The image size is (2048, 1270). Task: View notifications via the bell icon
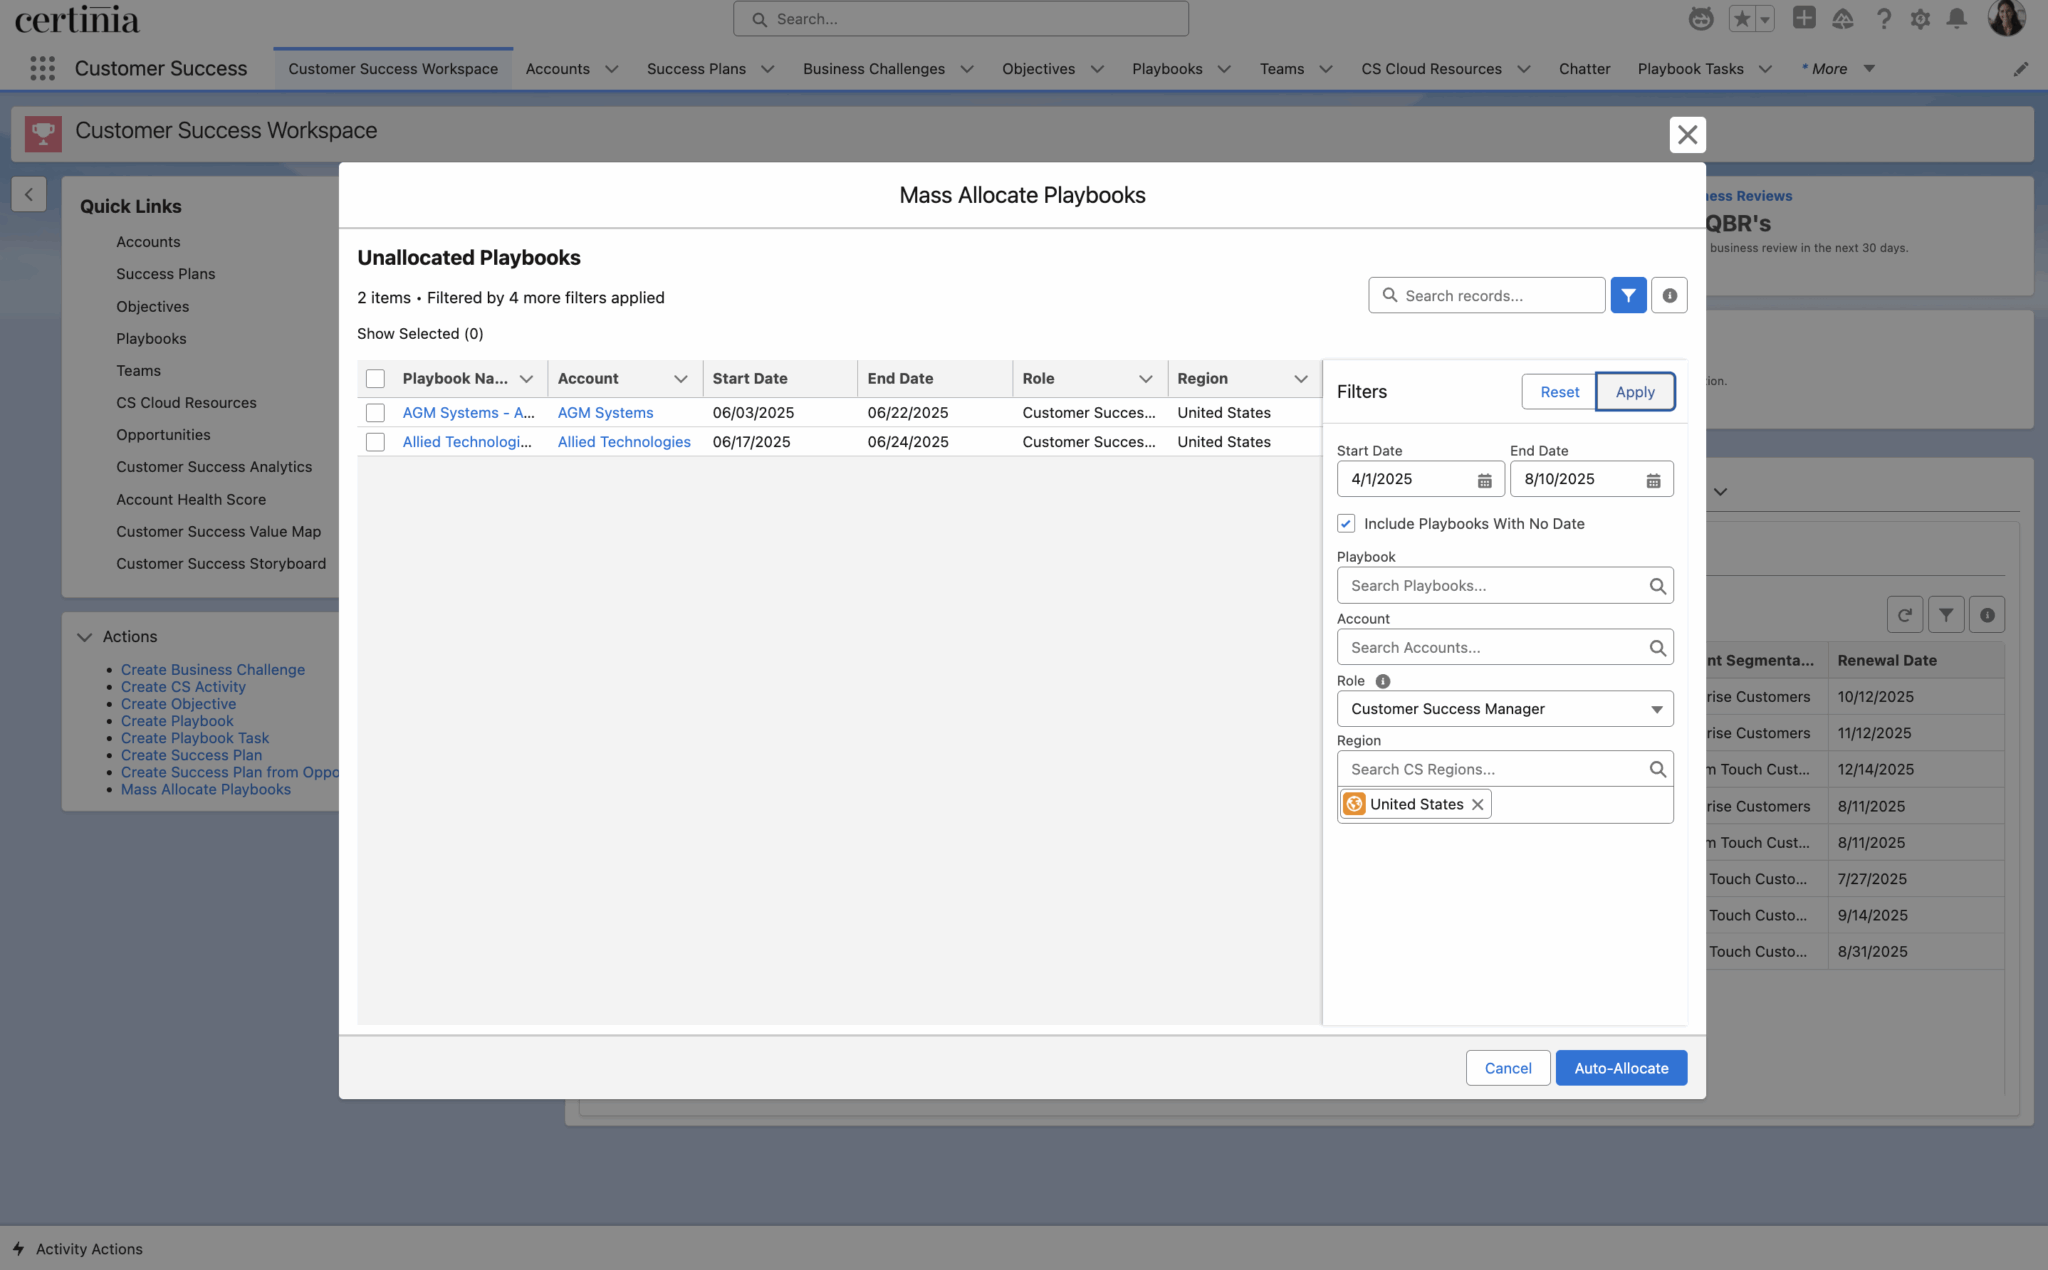pyautogui.click(x=1957, y=18)
